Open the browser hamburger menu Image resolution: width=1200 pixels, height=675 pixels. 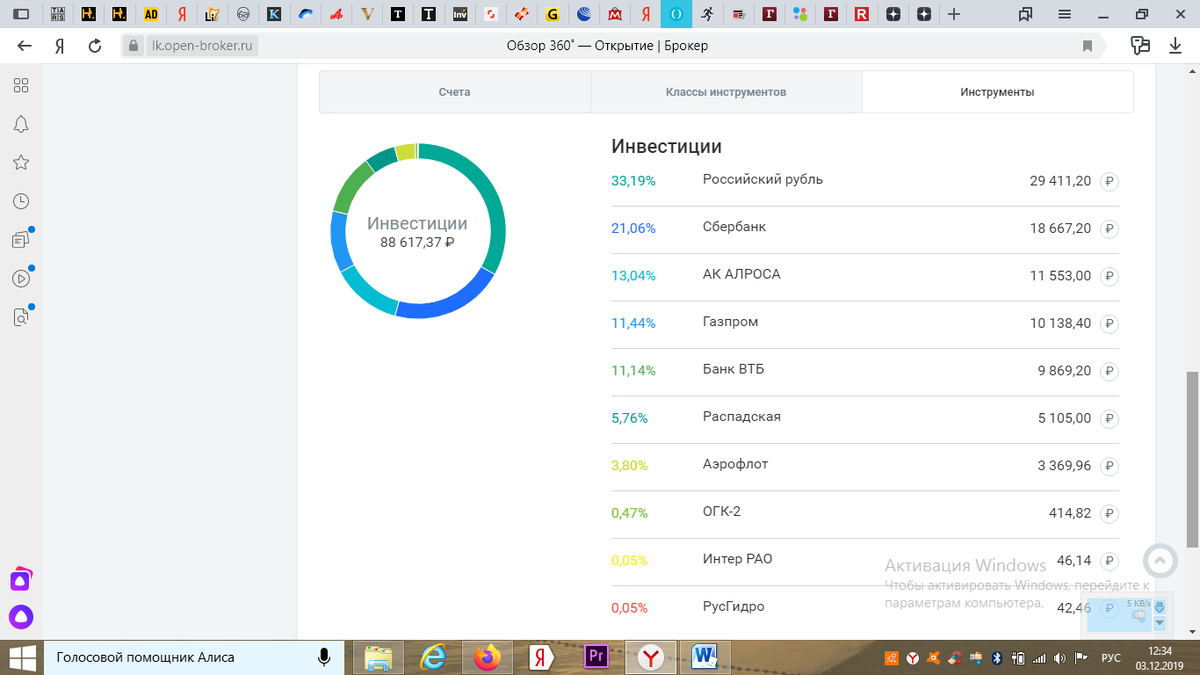(x=1064, y=15)
